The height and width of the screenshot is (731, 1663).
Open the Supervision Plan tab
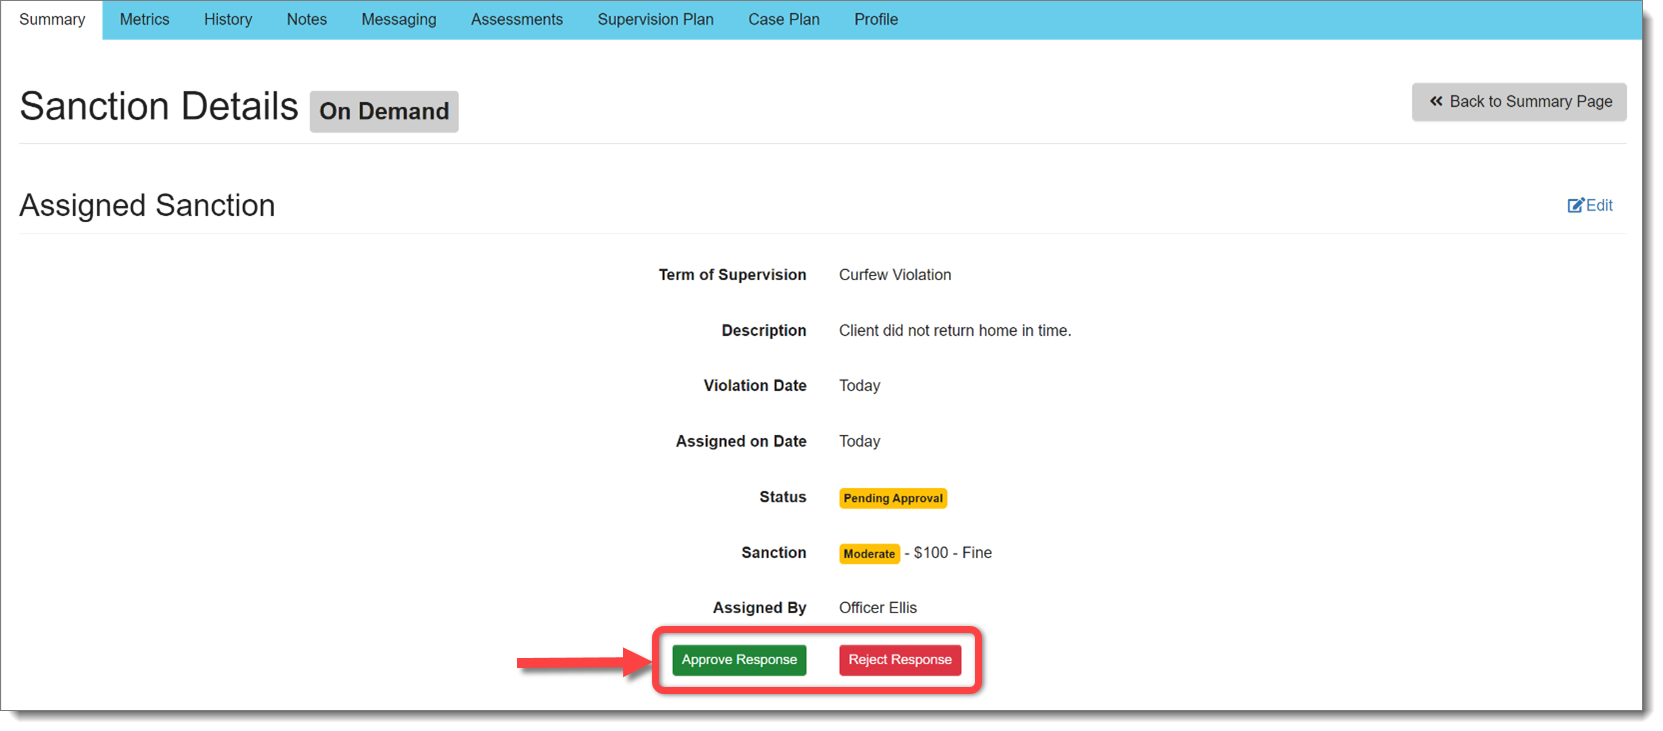tap(655, 20)
